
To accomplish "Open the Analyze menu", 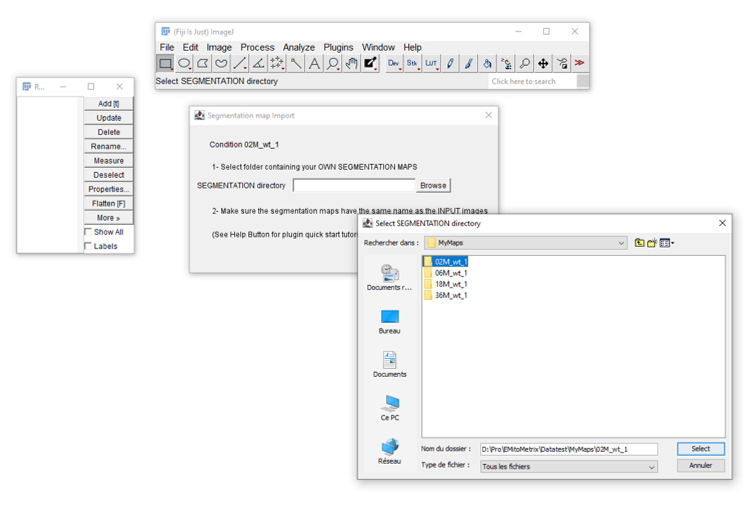I will [x=298, y=47].
